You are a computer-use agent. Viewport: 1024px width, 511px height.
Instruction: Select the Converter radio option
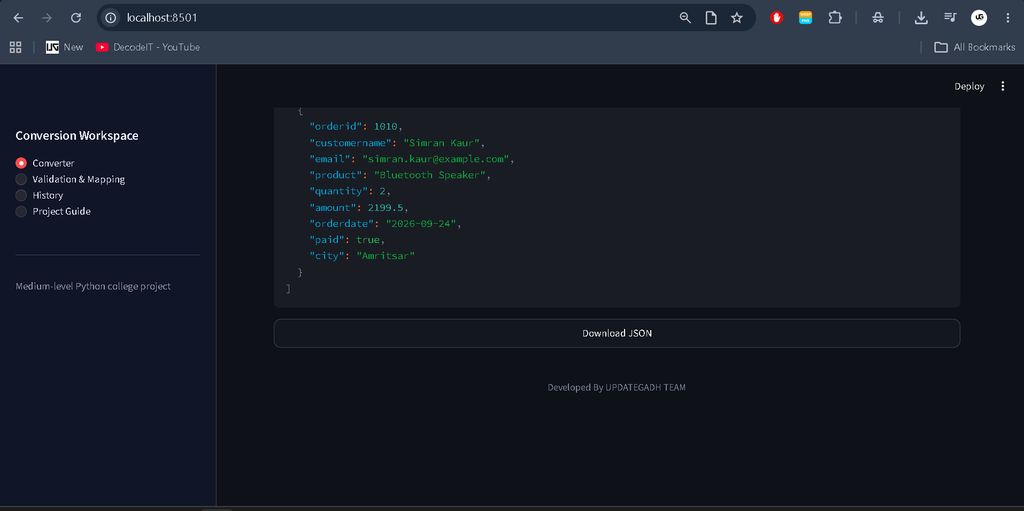click(45, 163)
